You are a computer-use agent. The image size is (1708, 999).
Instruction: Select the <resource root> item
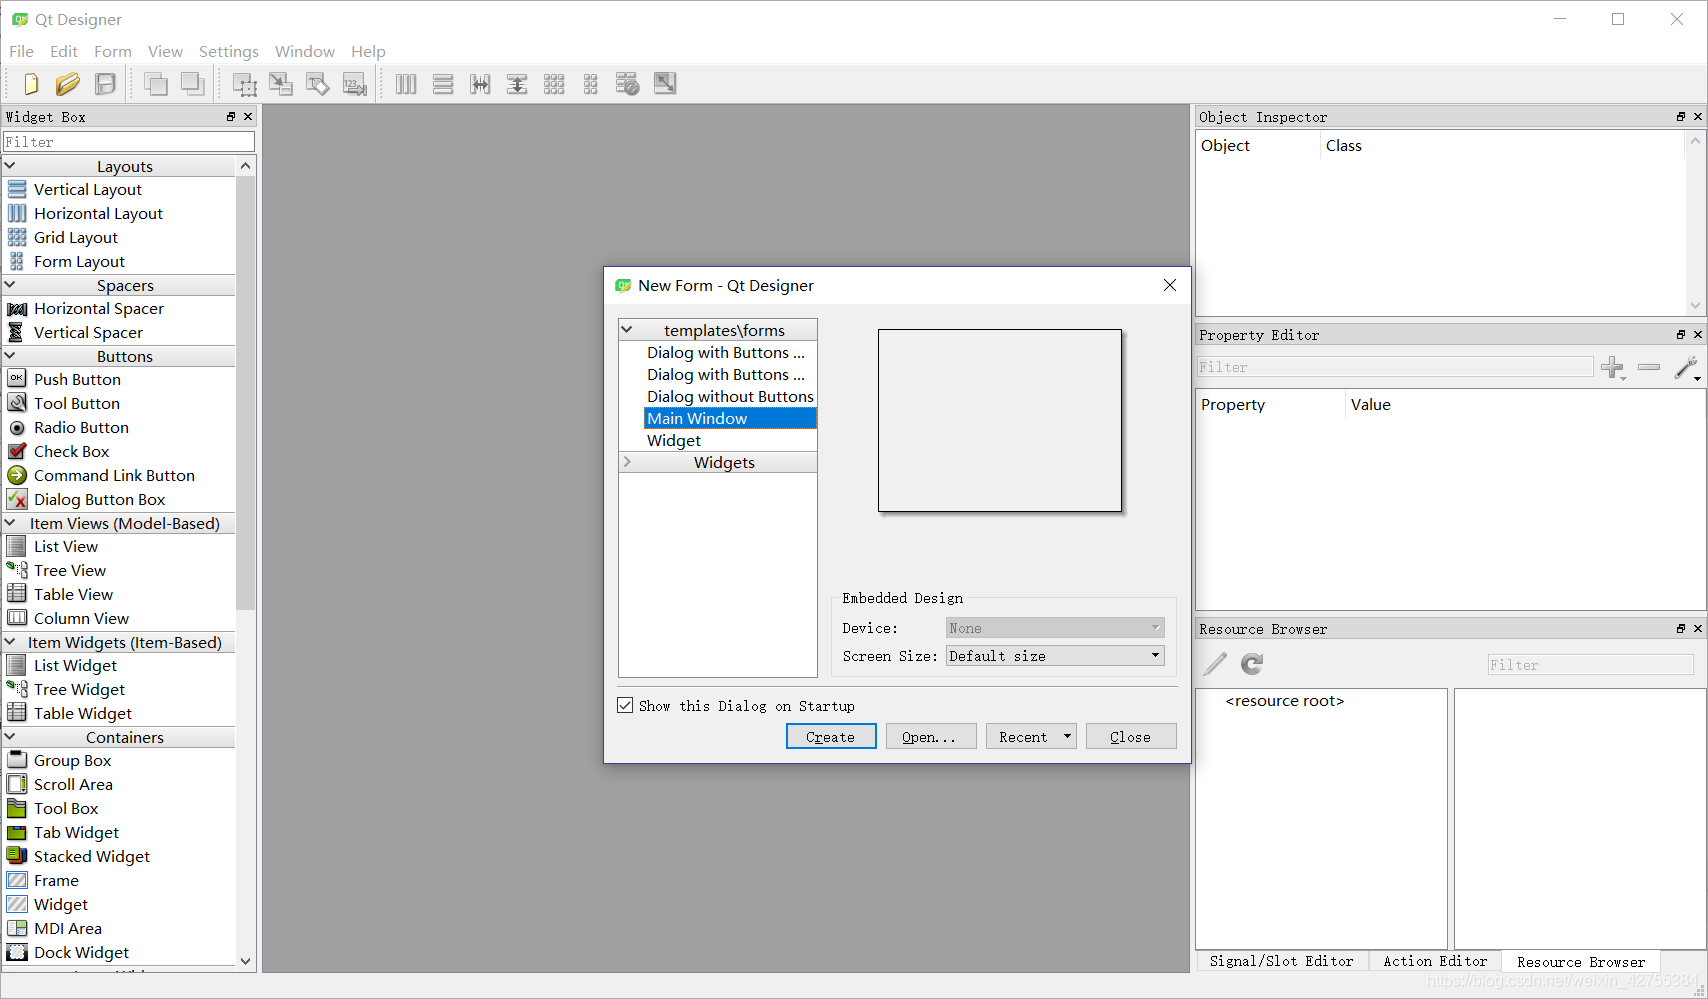[x=1285, y=700]
